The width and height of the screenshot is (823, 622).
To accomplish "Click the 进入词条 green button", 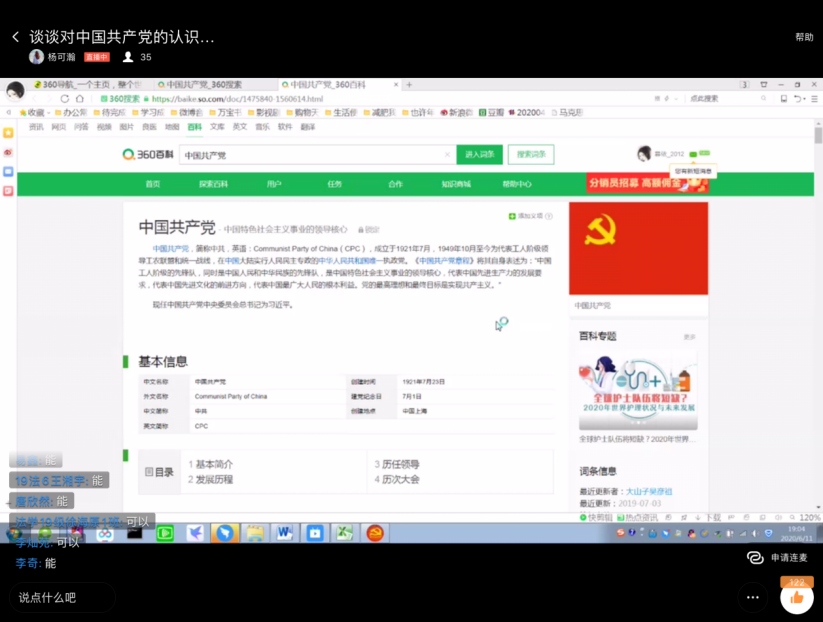I will click(x=479, y=155).
